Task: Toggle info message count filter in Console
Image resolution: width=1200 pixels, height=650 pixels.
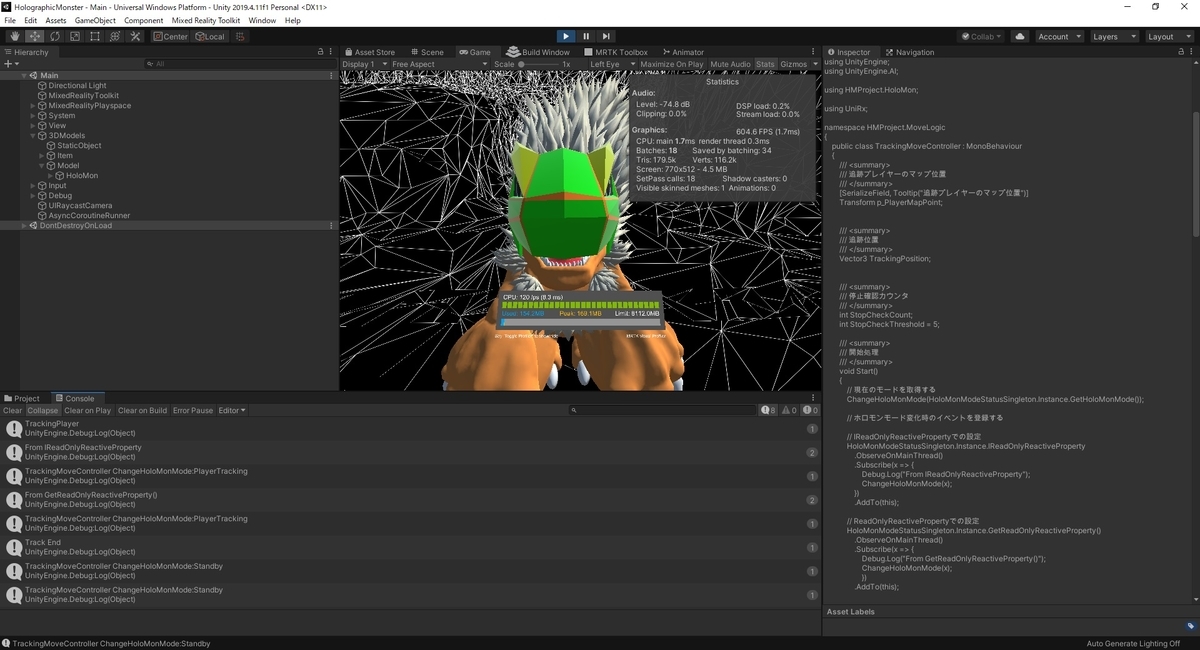Action: (x=769, y=410)
